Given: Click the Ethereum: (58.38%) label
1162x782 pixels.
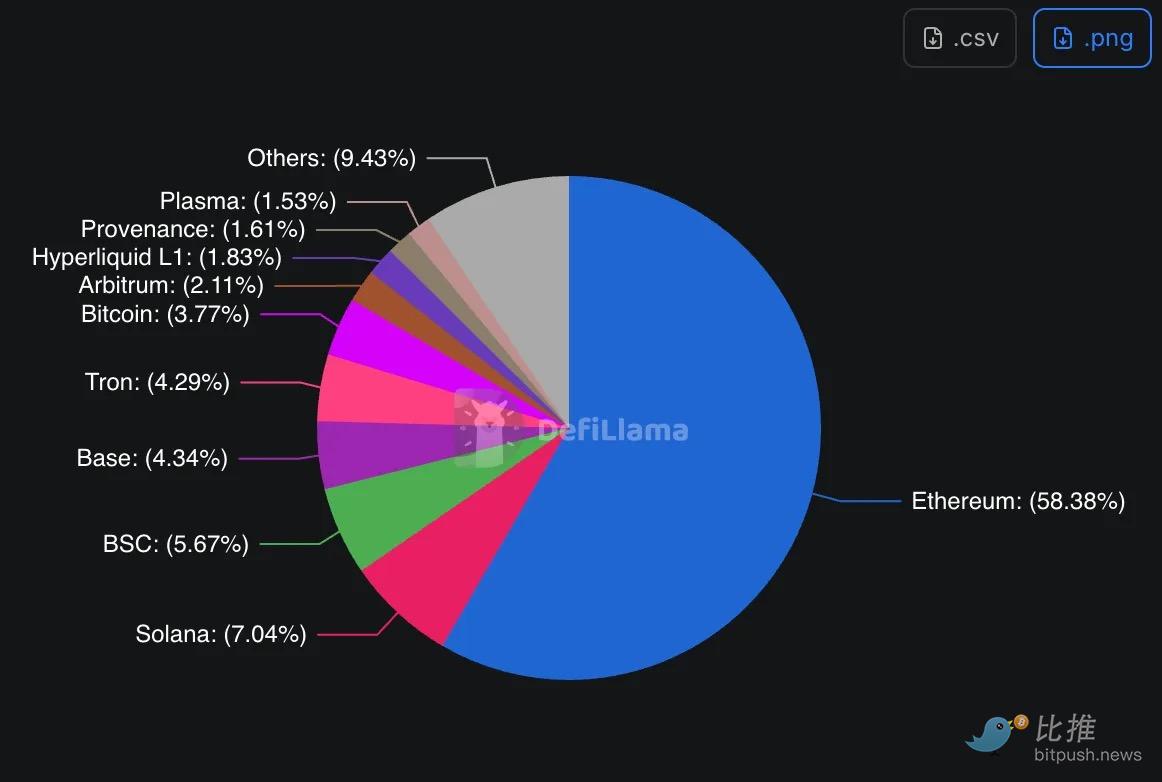Looking at the screenshot, I should 1018,501.
